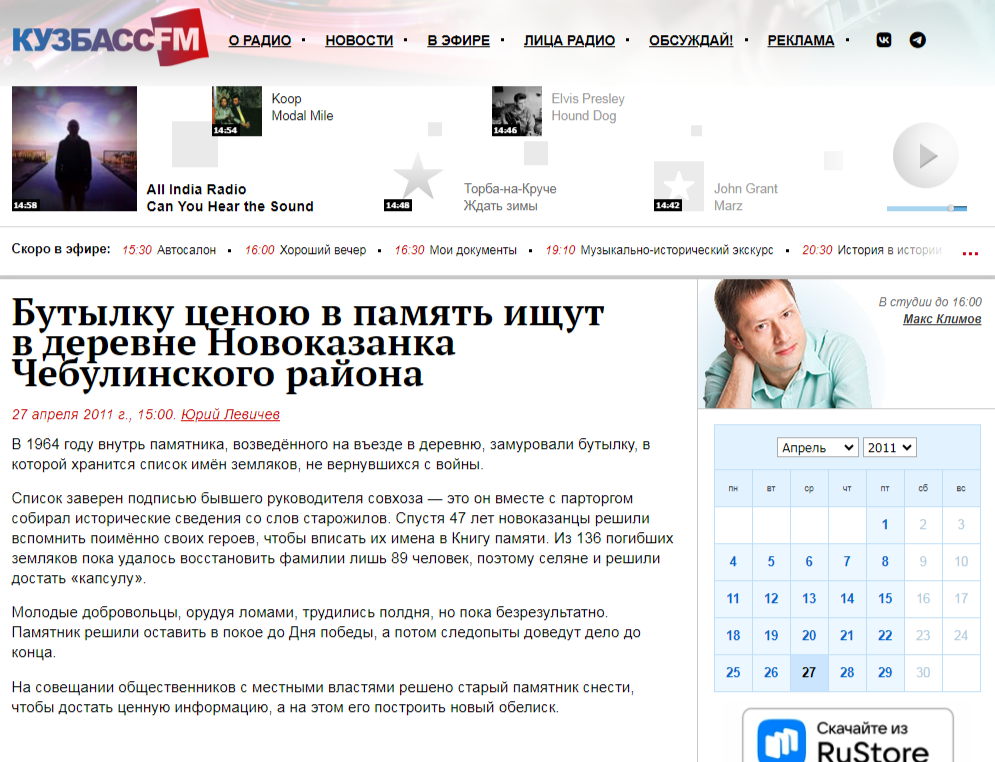Open the VK social network icon
The image size is (995, 762).
tap(884, 40)
